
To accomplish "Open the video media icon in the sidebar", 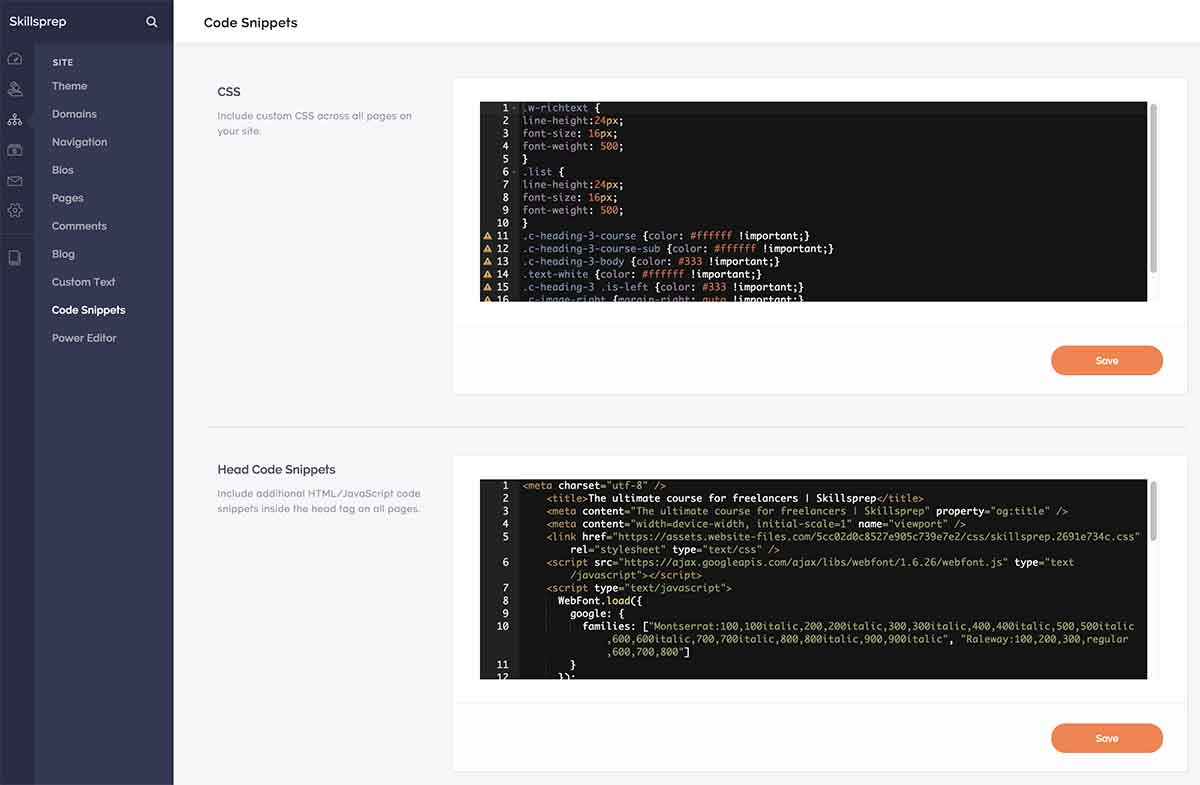I will pos(15,150).
